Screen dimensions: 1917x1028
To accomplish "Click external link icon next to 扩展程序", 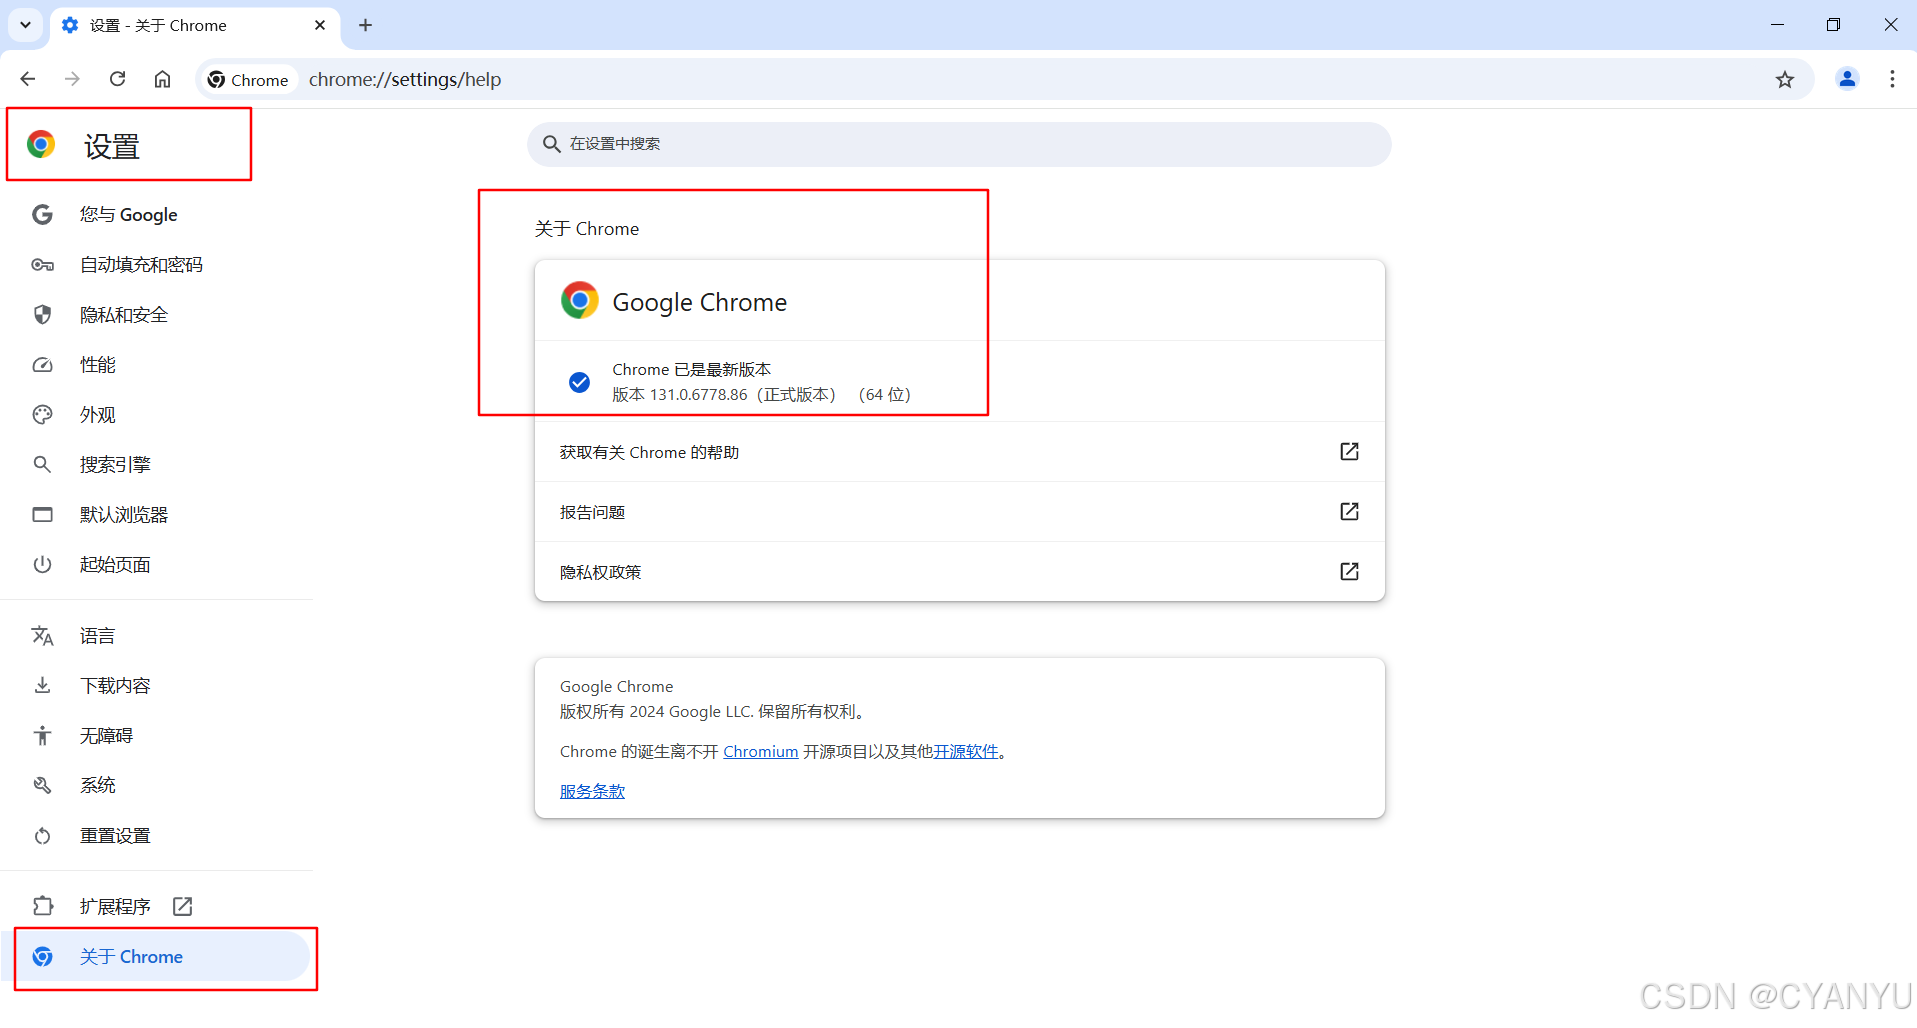I will (182, 906).
